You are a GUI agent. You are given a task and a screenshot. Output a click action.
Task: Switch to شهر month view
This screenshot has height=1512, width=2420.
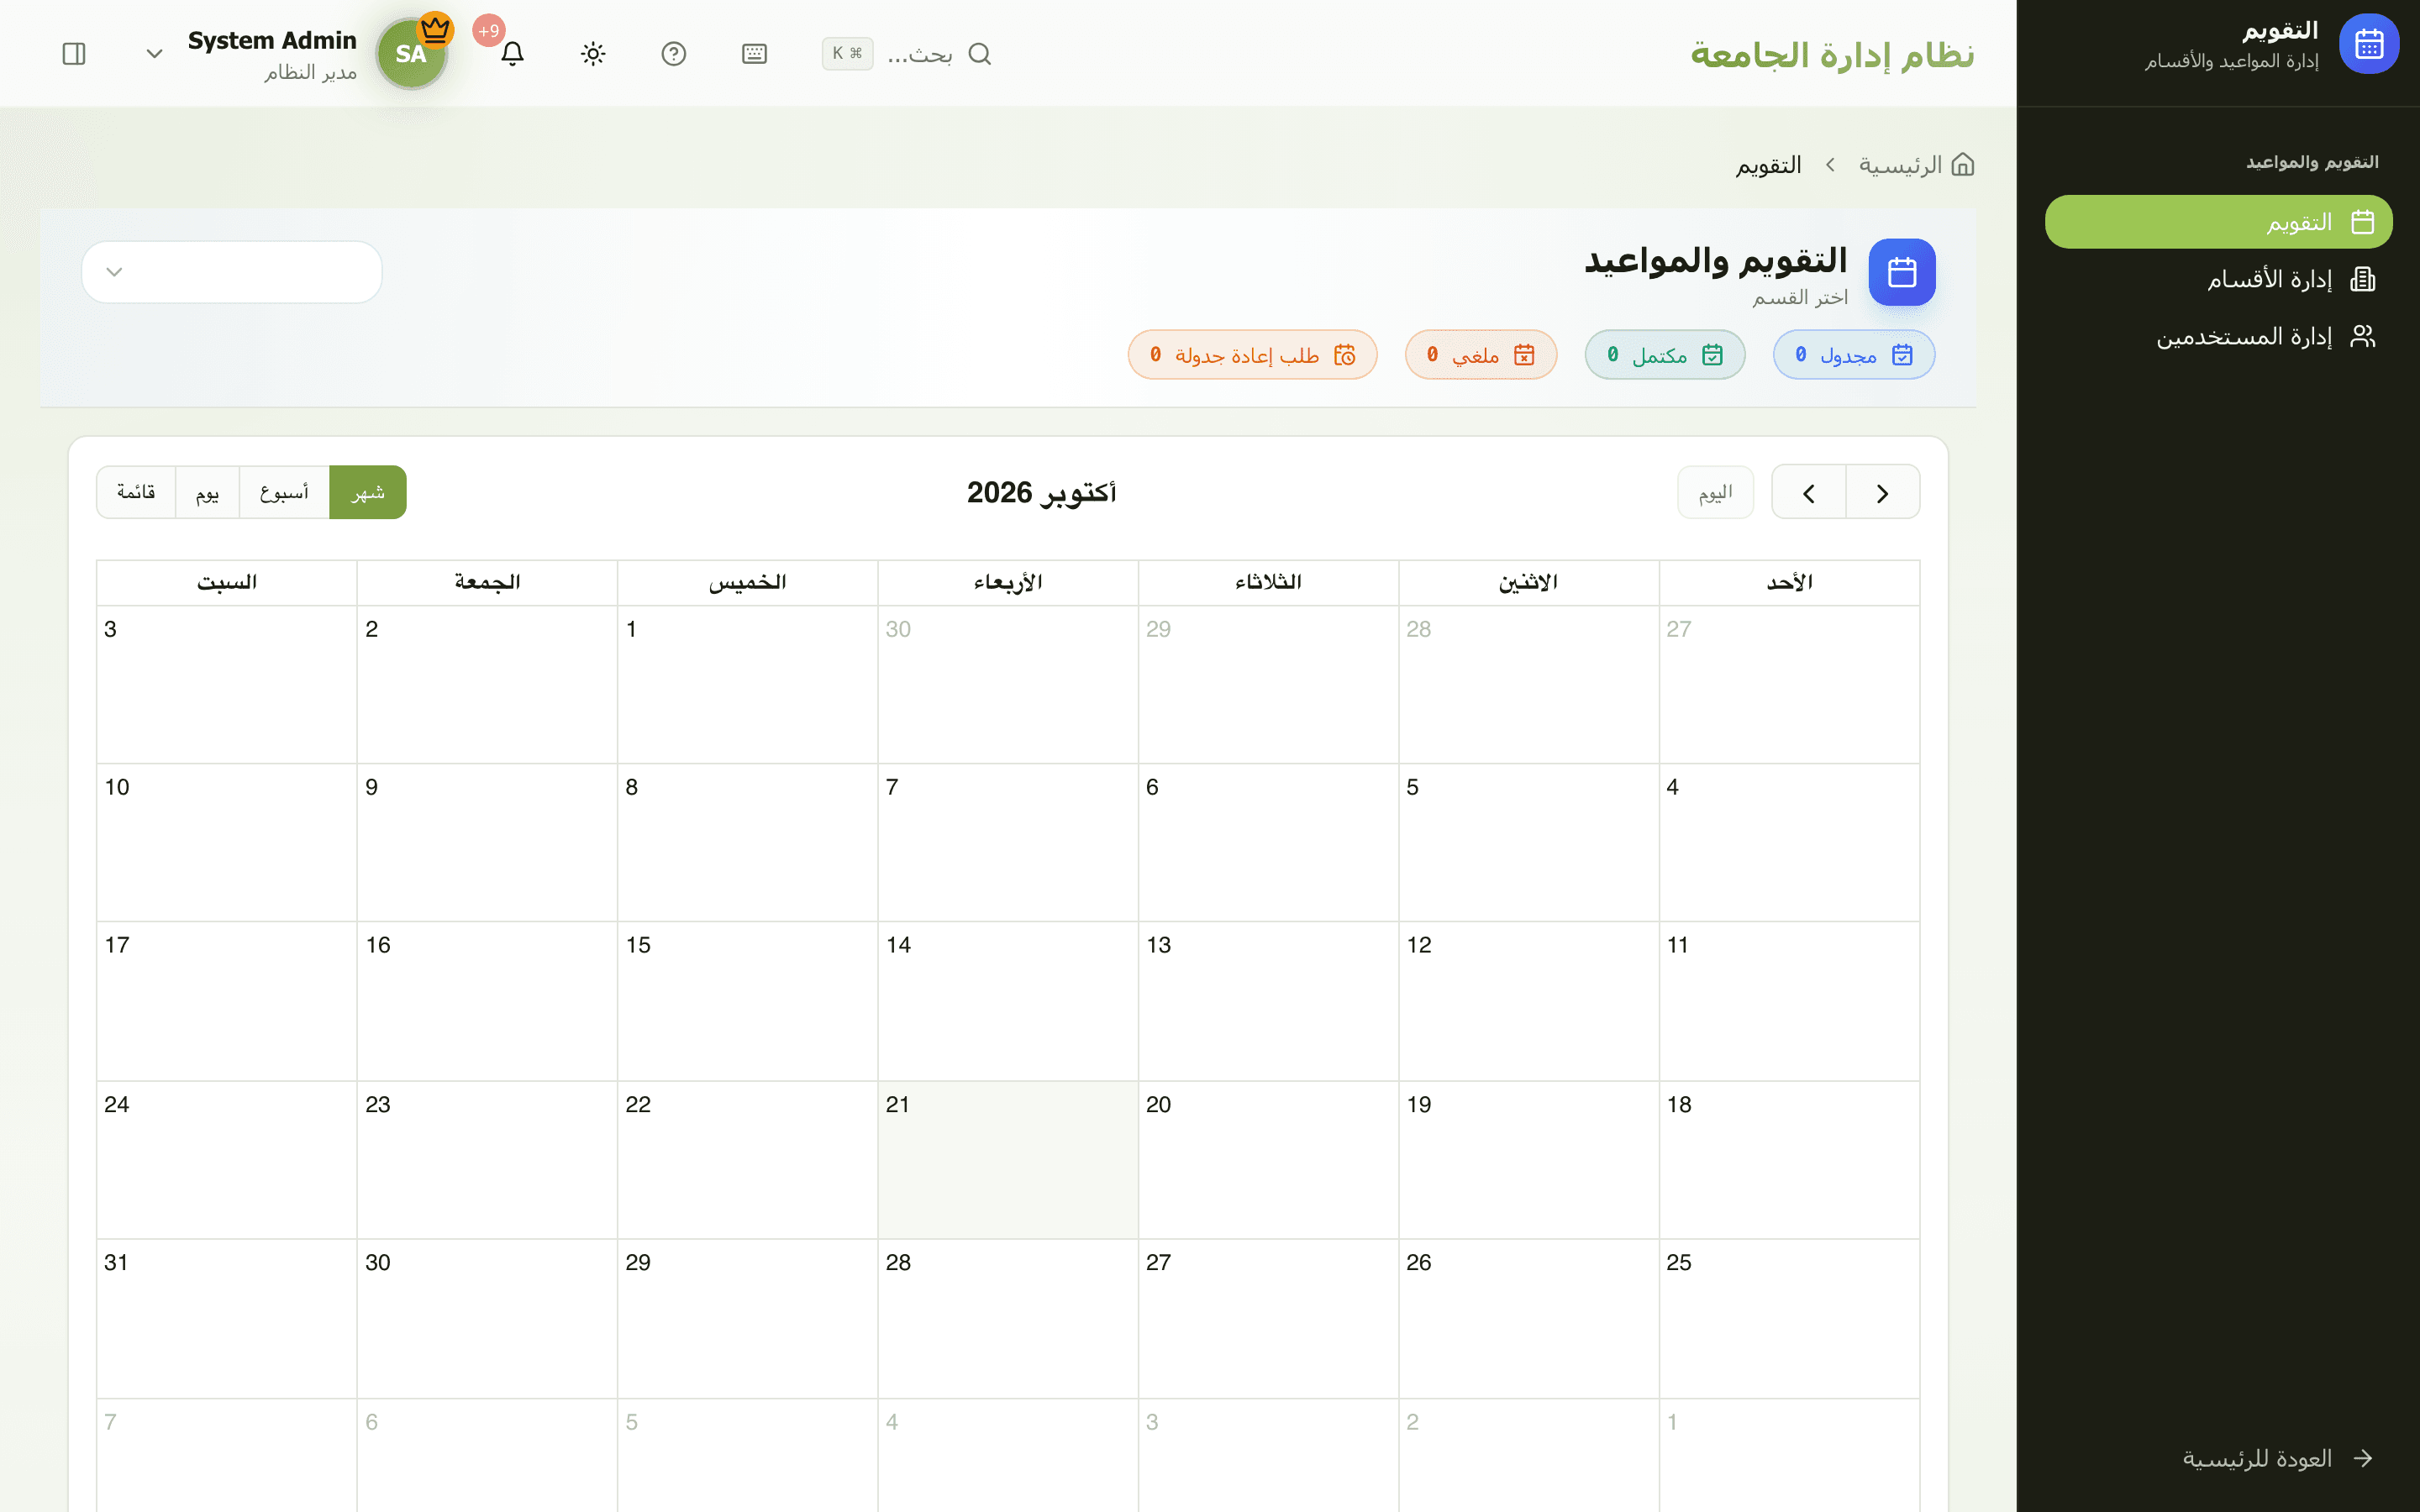coord(368,493)
